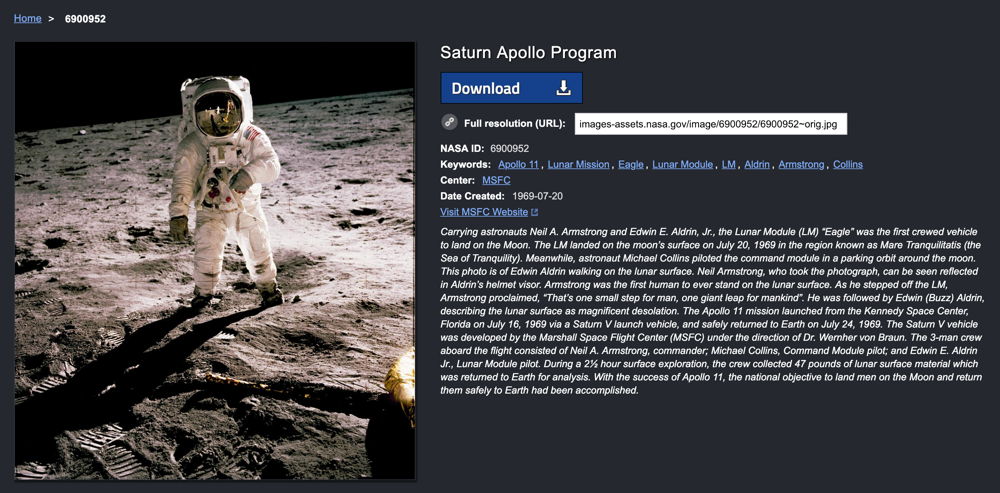
Task: Open the Eagle keyword link
Action: pyautogui.click(x=631, y=164)
